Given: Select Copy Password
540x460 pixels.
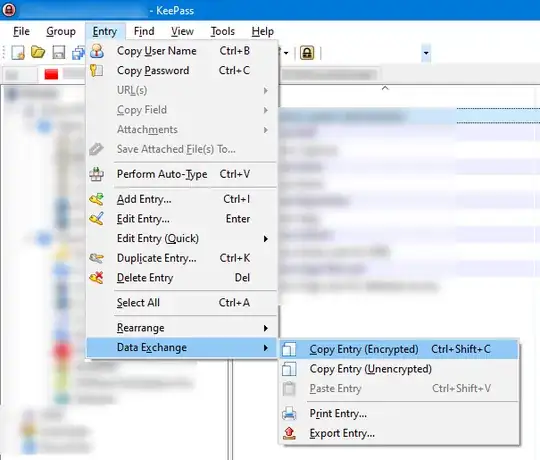Looking at the screenshot, I should 182,71.
